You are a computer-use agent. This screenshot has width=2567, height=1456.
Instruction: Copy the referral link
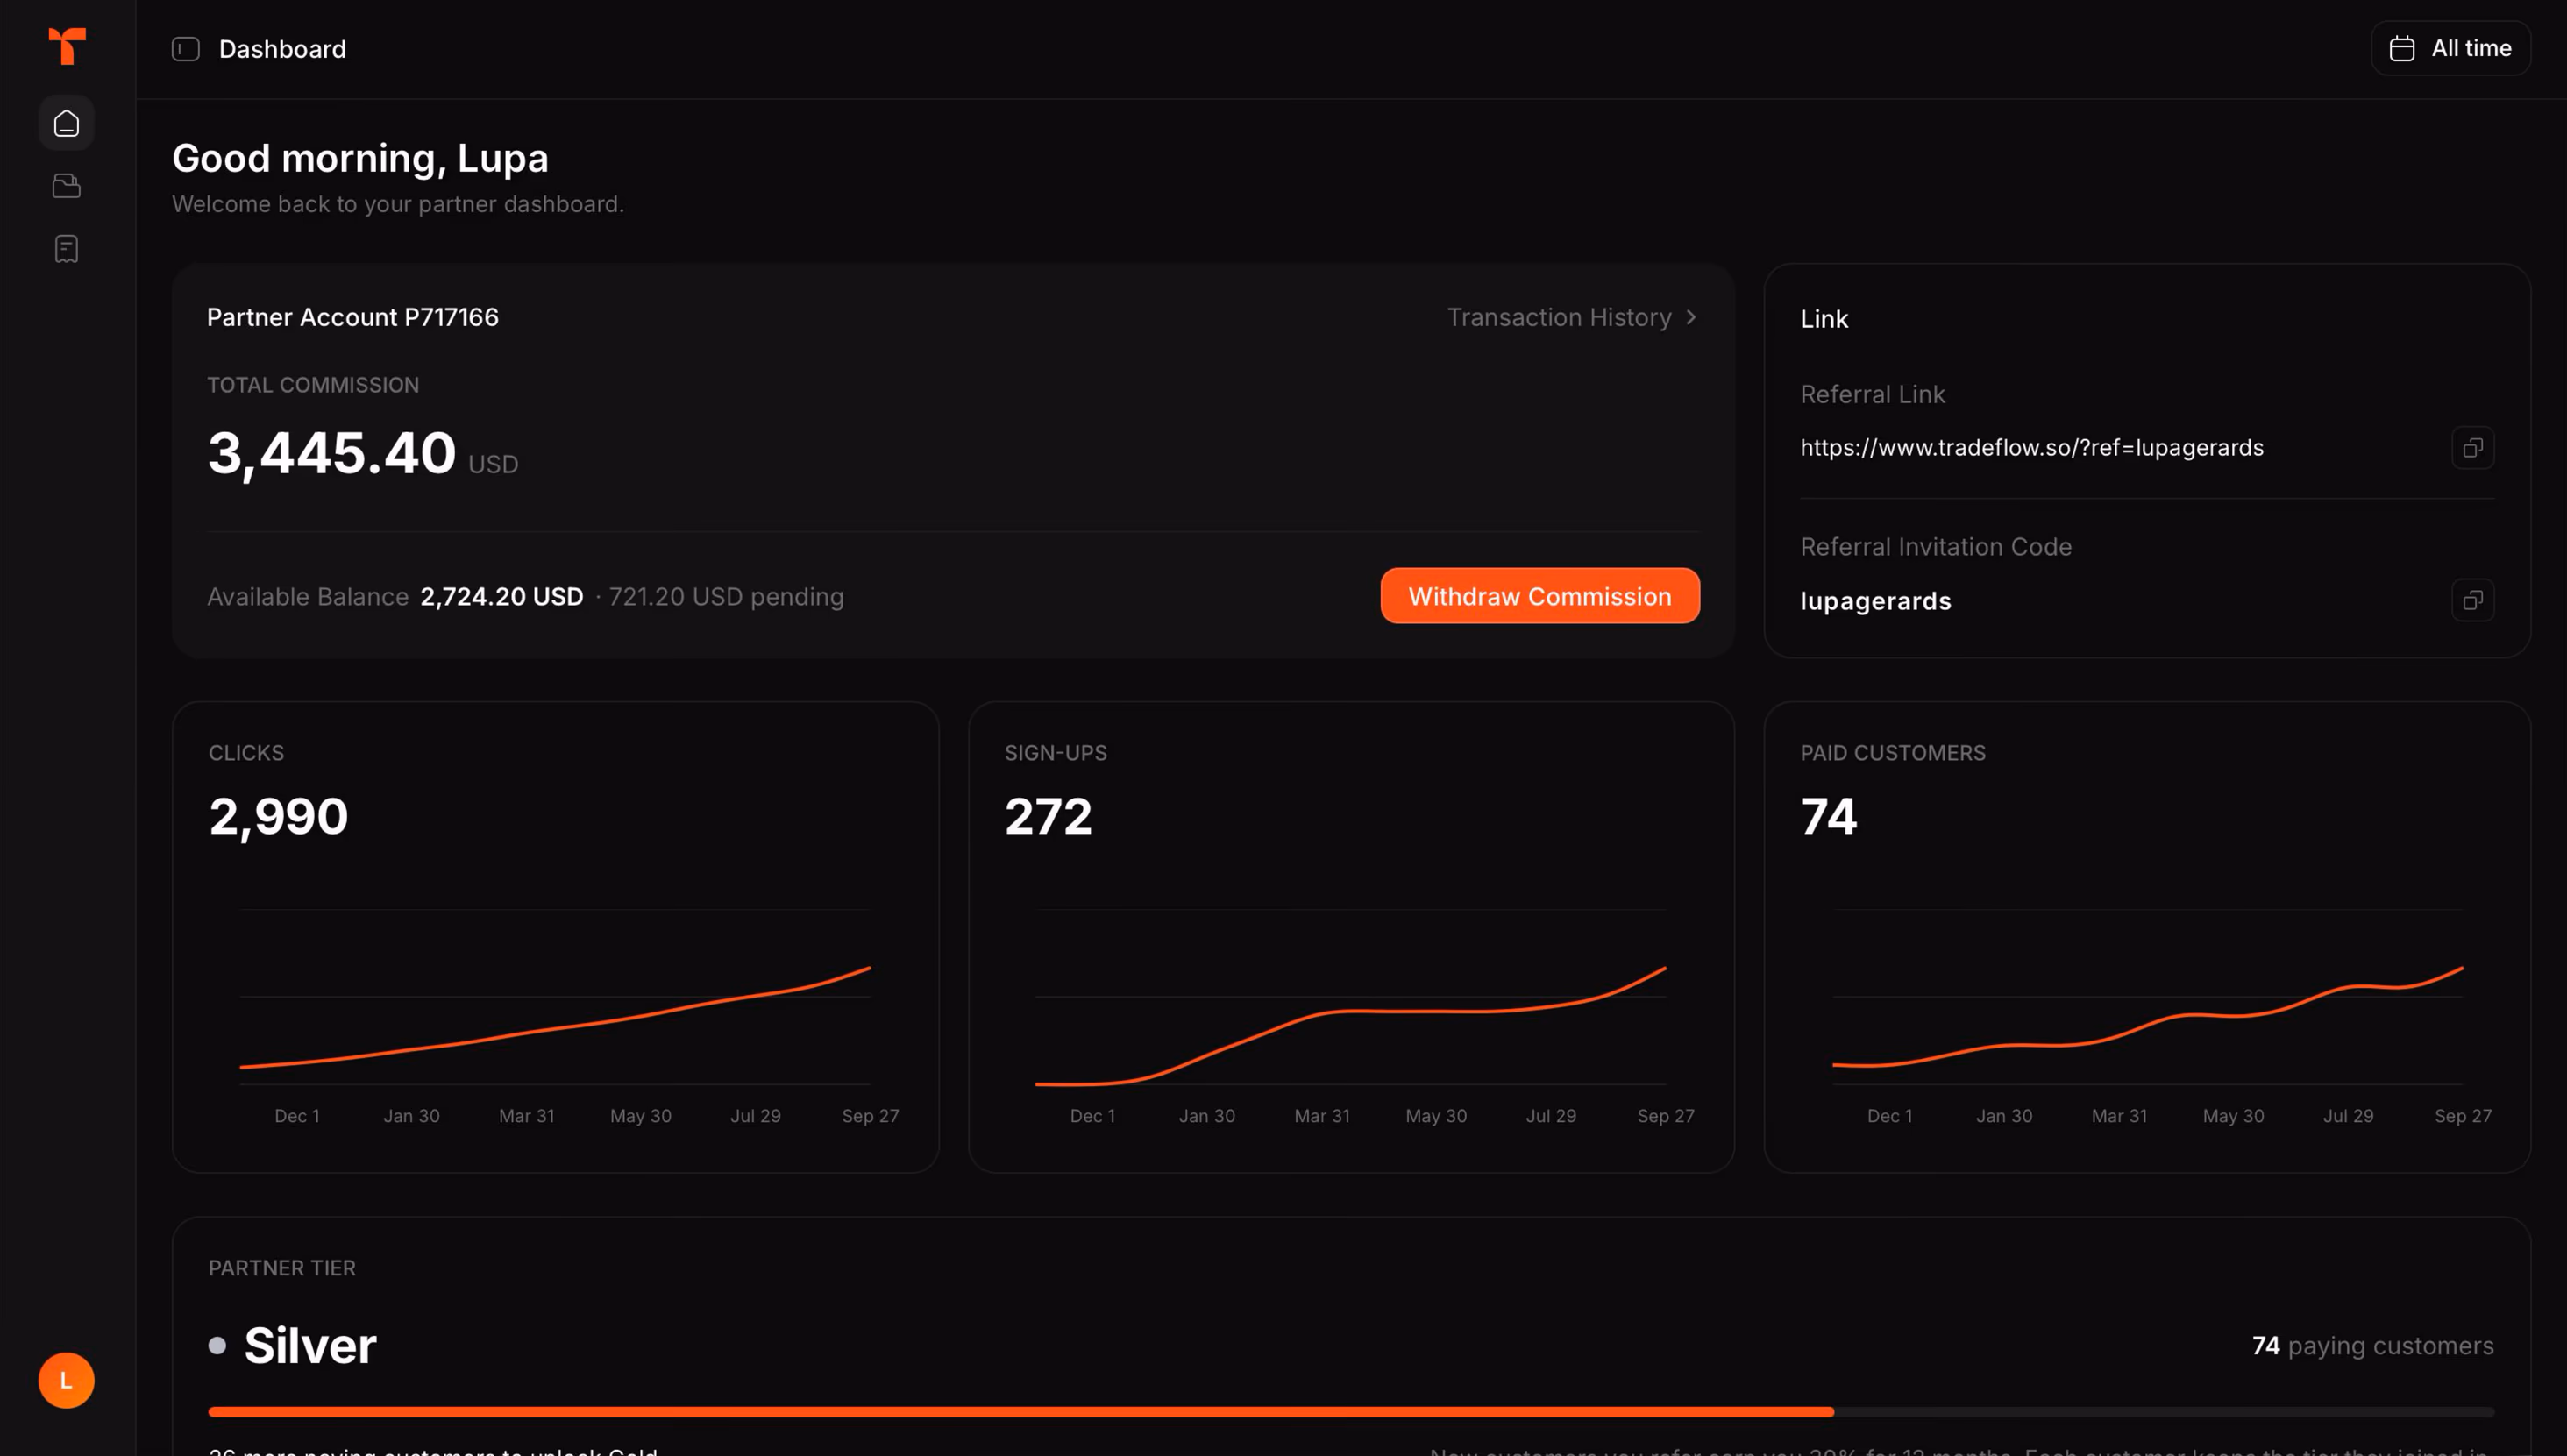pos(2473,448)
